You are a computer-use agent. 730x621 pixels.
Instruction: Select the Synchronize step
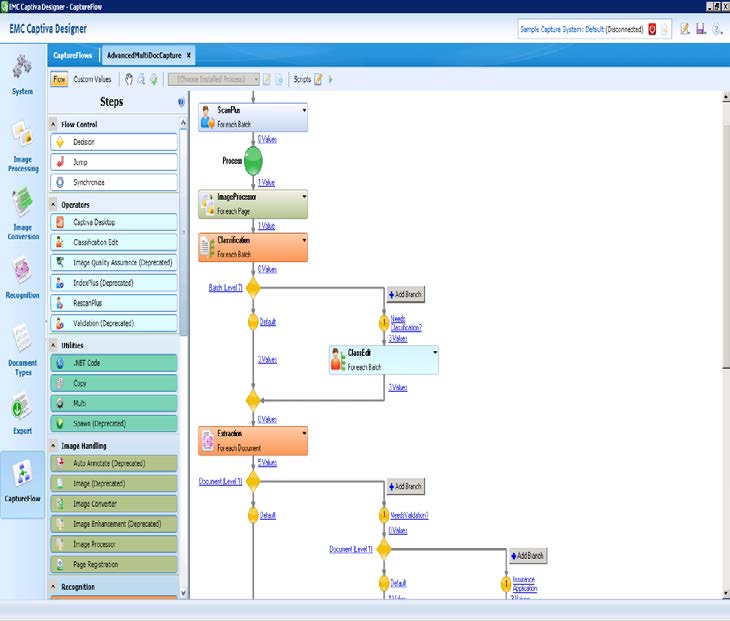tap(114, 182)
